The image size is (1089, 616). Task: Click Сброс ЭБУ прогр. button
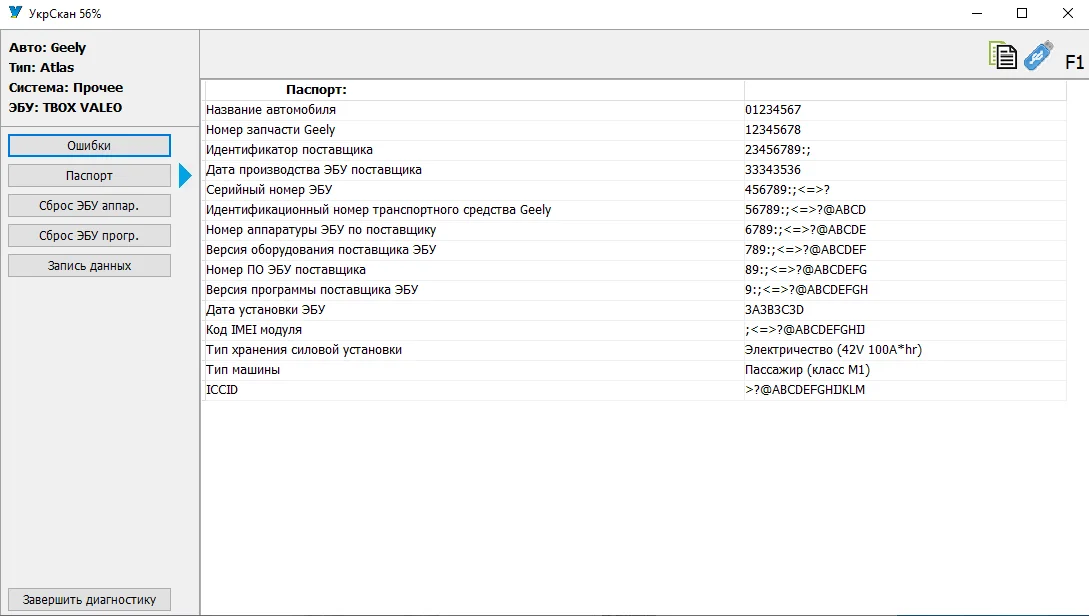click(x=89, y=235)
